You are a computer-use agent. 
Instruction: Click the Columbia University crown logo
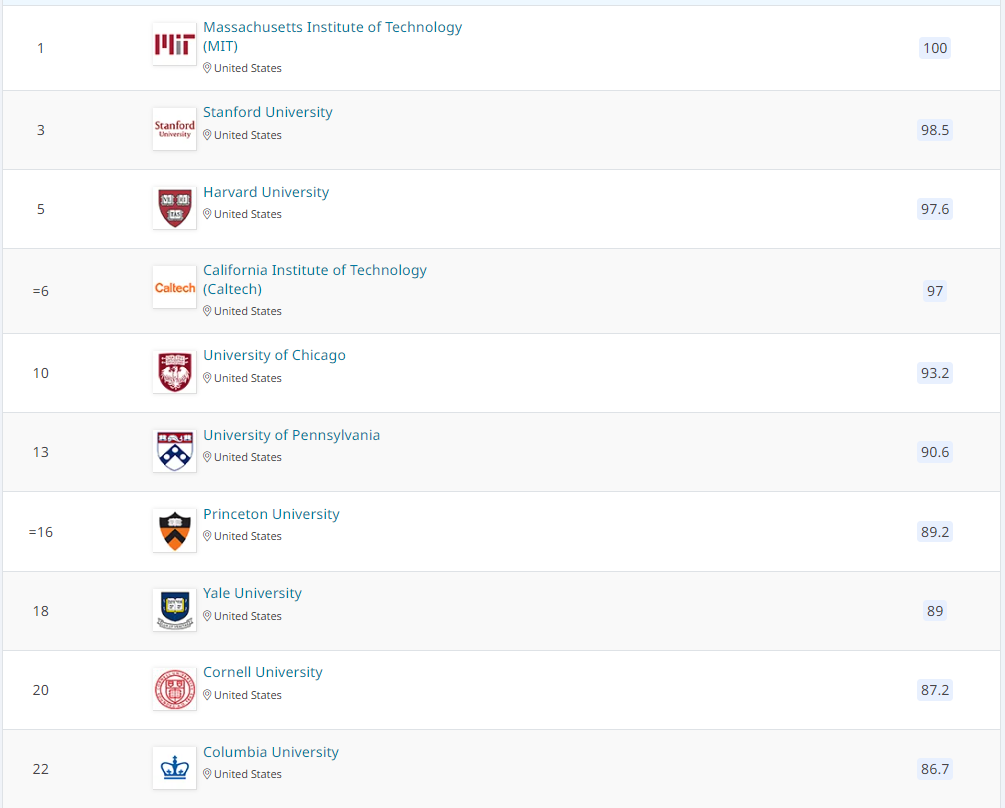[x=174, y=768]
